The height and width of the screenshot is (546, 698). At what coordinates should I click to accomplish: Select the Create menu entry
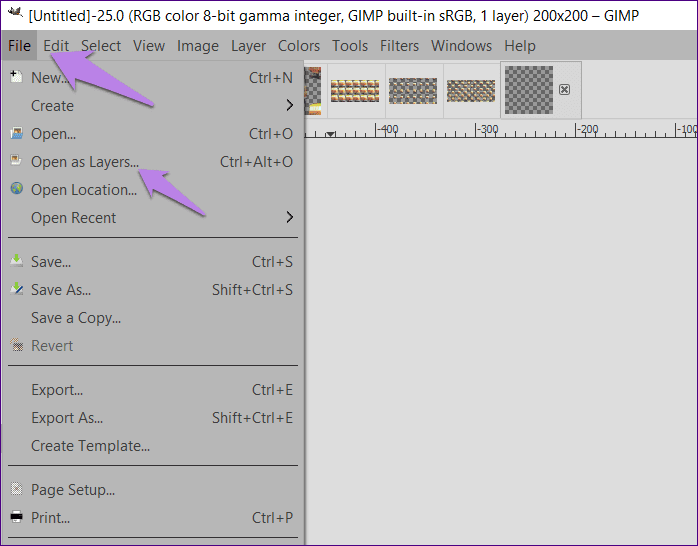point(153,105)
